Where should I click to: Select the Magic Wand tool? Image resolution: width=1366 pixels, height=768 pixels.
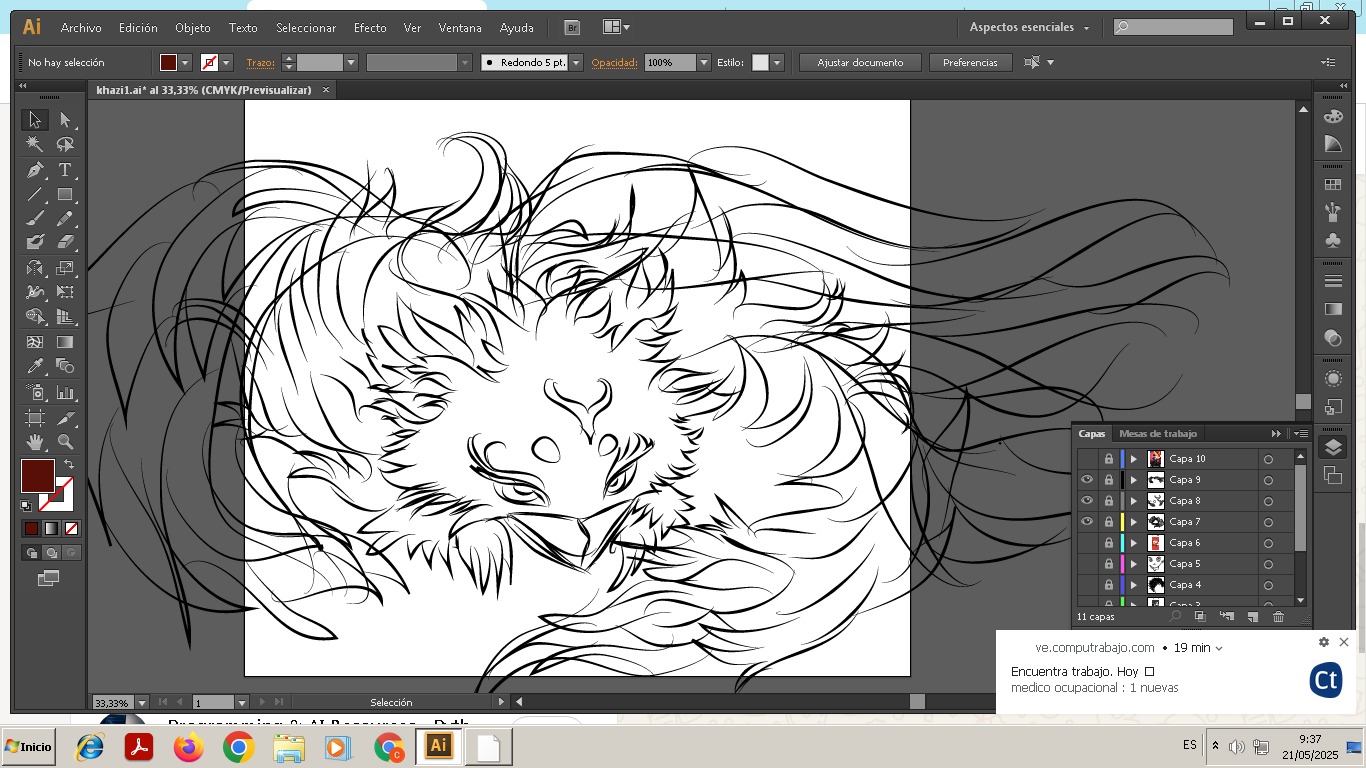[34, 145]
